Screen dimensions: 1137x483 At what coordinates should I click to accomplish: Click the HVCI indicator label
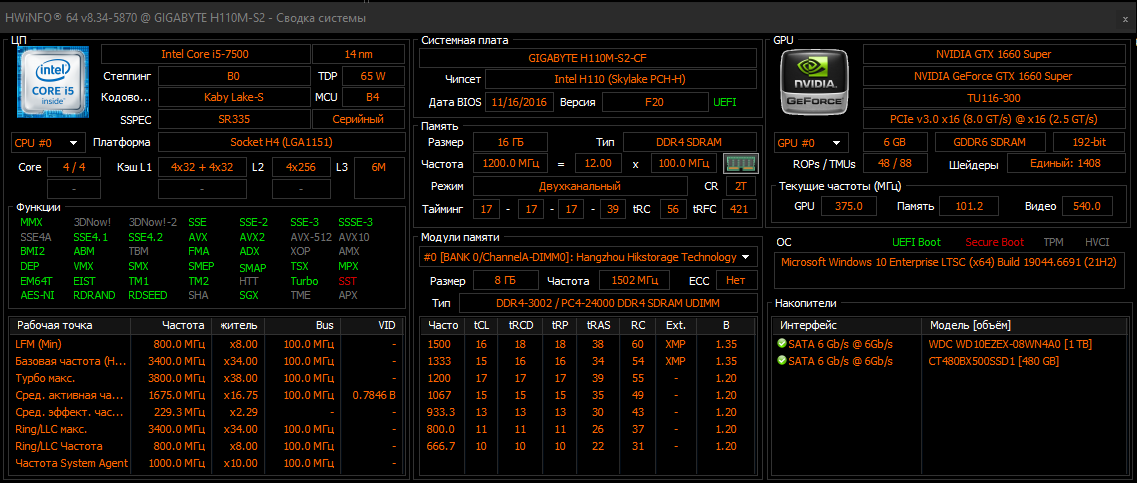[x=1096, y=242]
